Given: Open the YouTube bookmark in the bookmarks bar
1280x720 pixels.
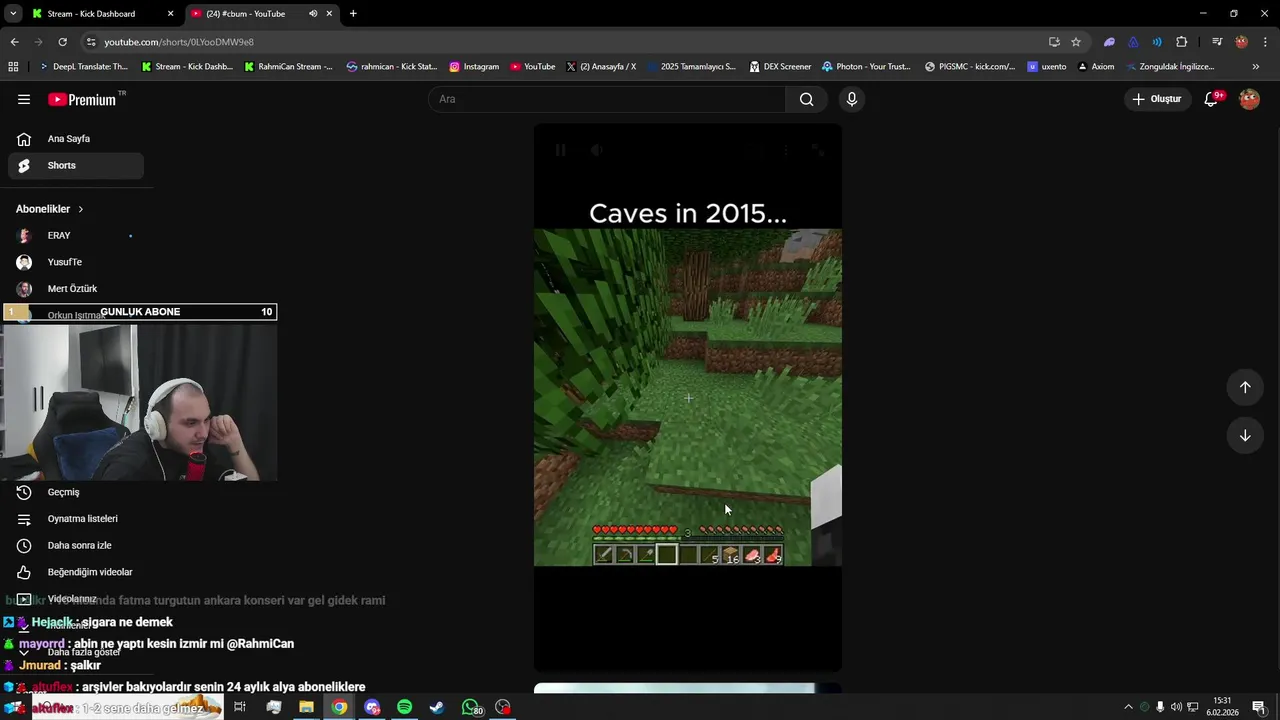Looking at the screenshot, I should [532, 67].
